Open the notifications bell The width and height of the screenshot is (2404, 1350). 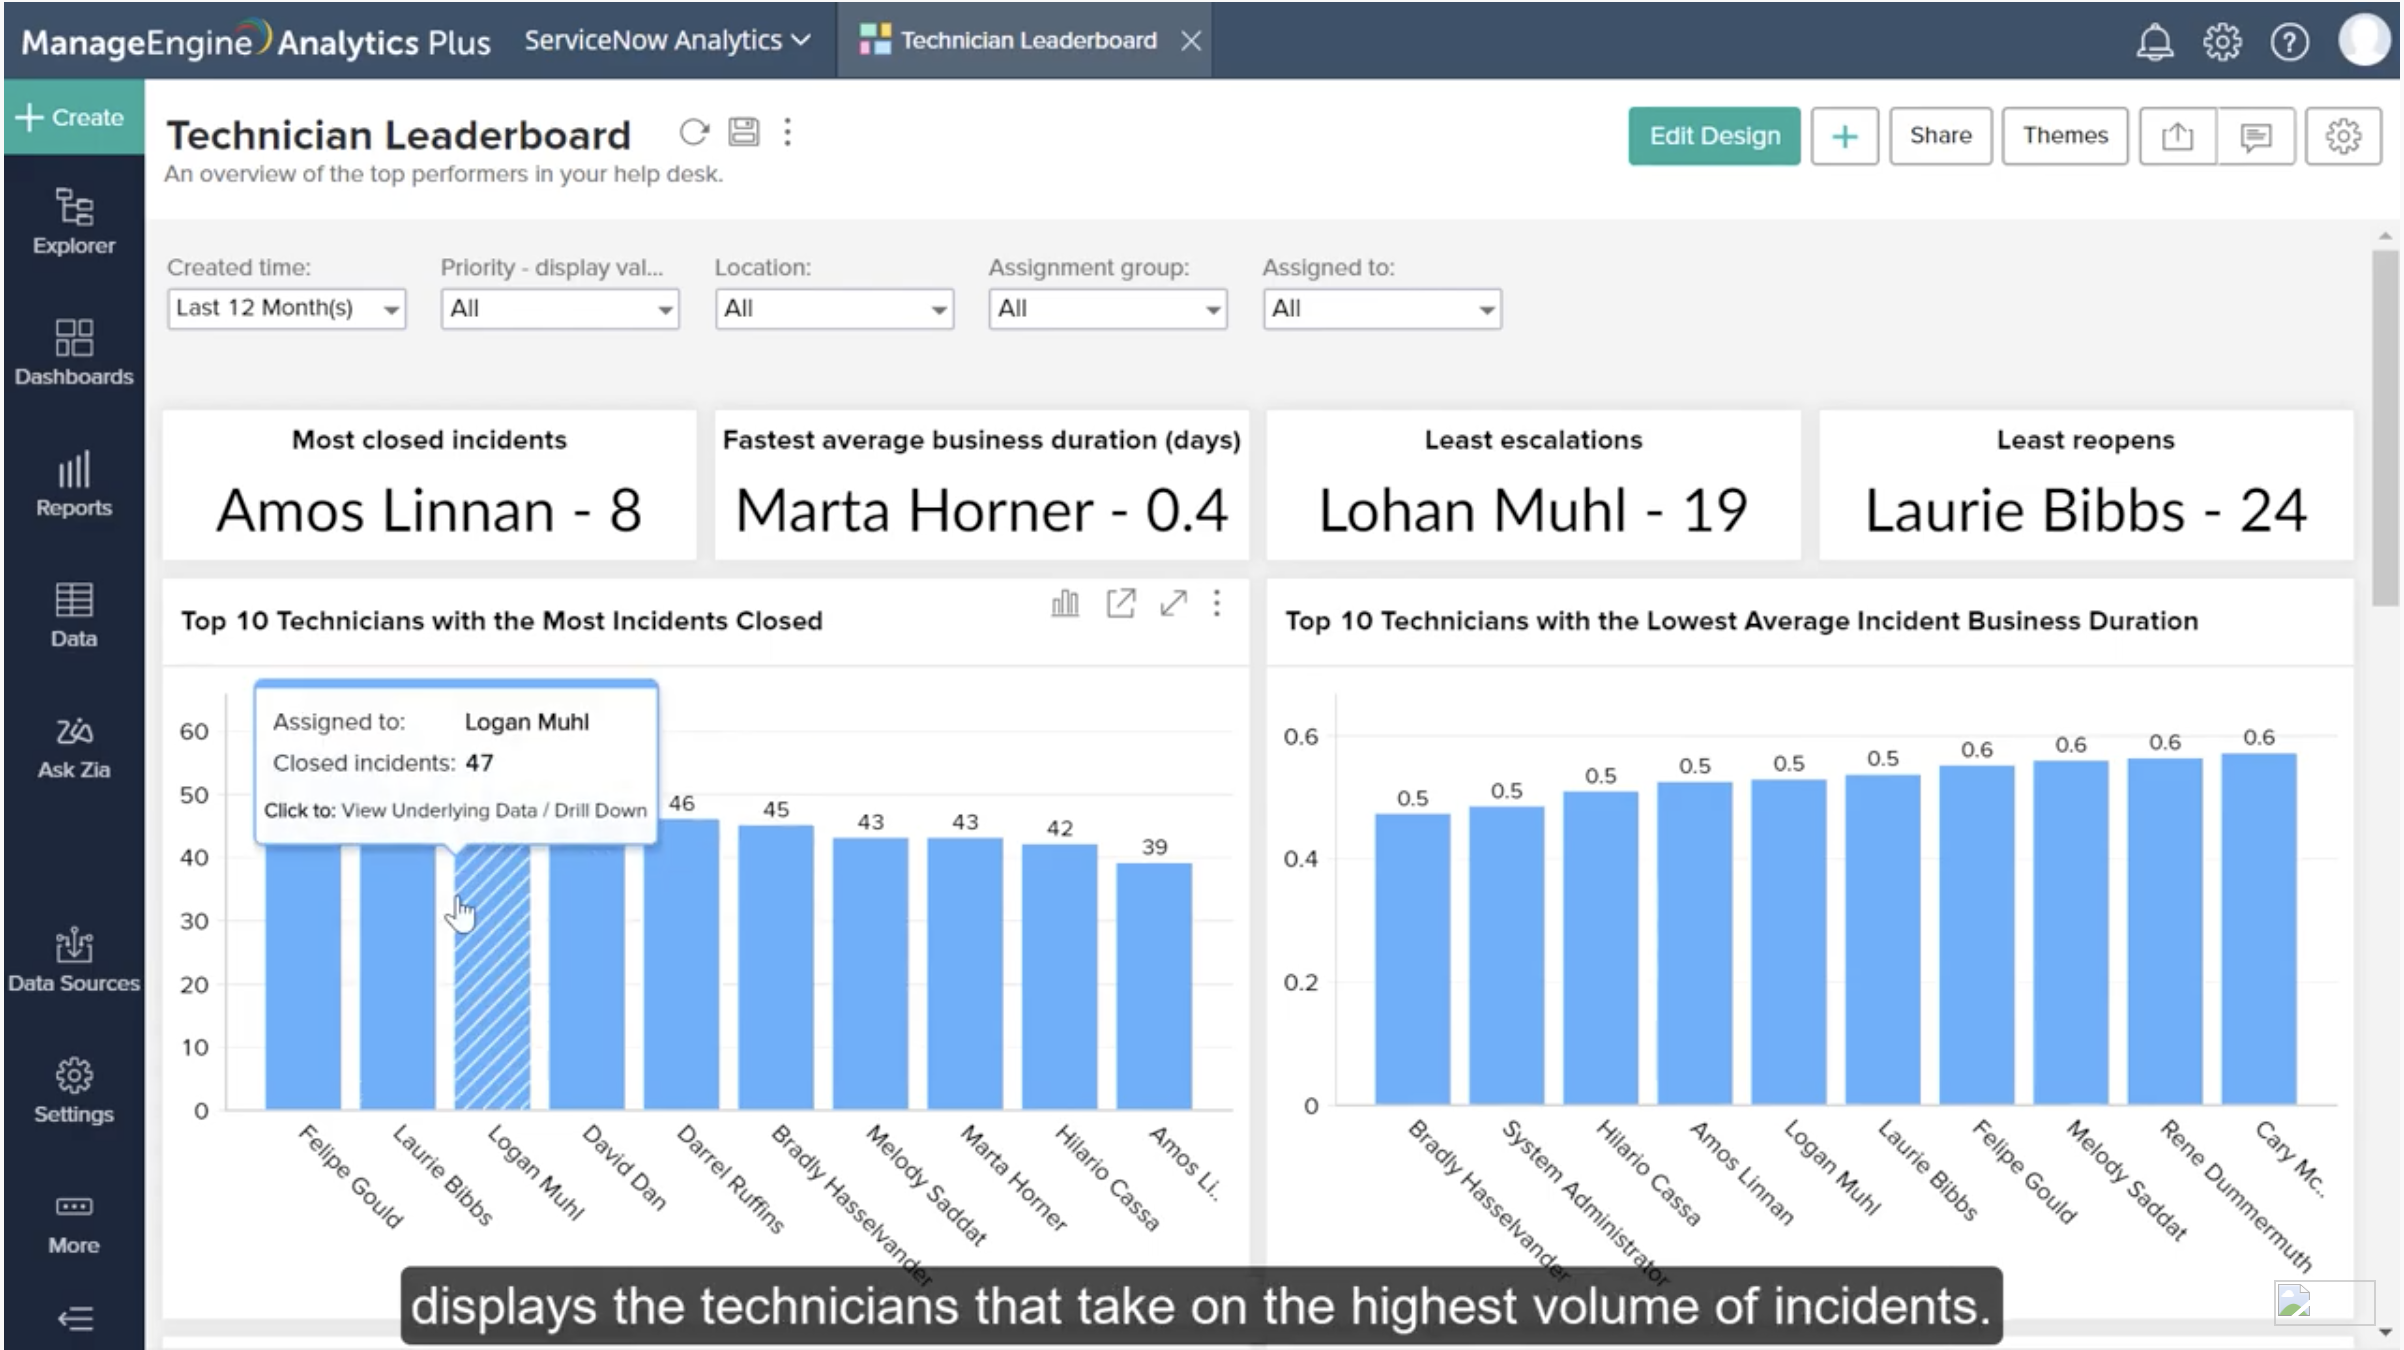[x=2155, y=41]
